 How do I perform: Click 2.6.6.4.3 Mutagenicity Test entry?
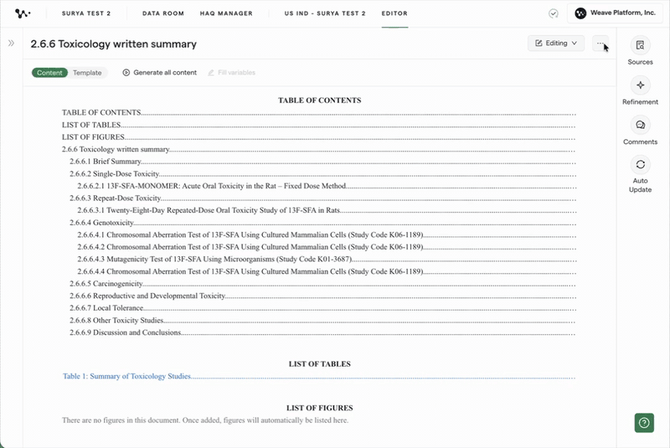coord(327,259)
